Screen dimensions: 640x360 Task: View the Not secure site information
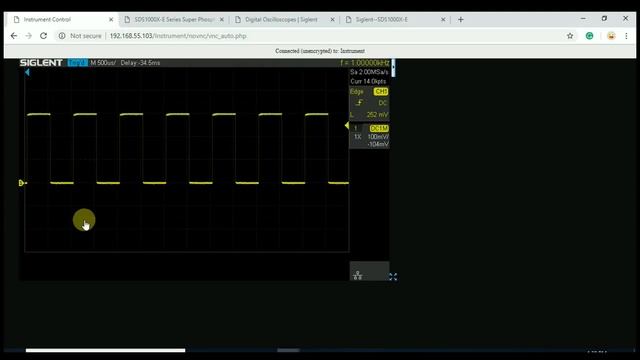[80, 36]
